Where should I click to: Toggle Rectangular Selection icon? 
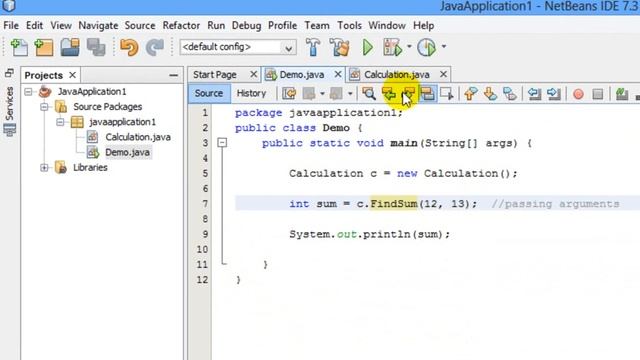pos(447,93)
